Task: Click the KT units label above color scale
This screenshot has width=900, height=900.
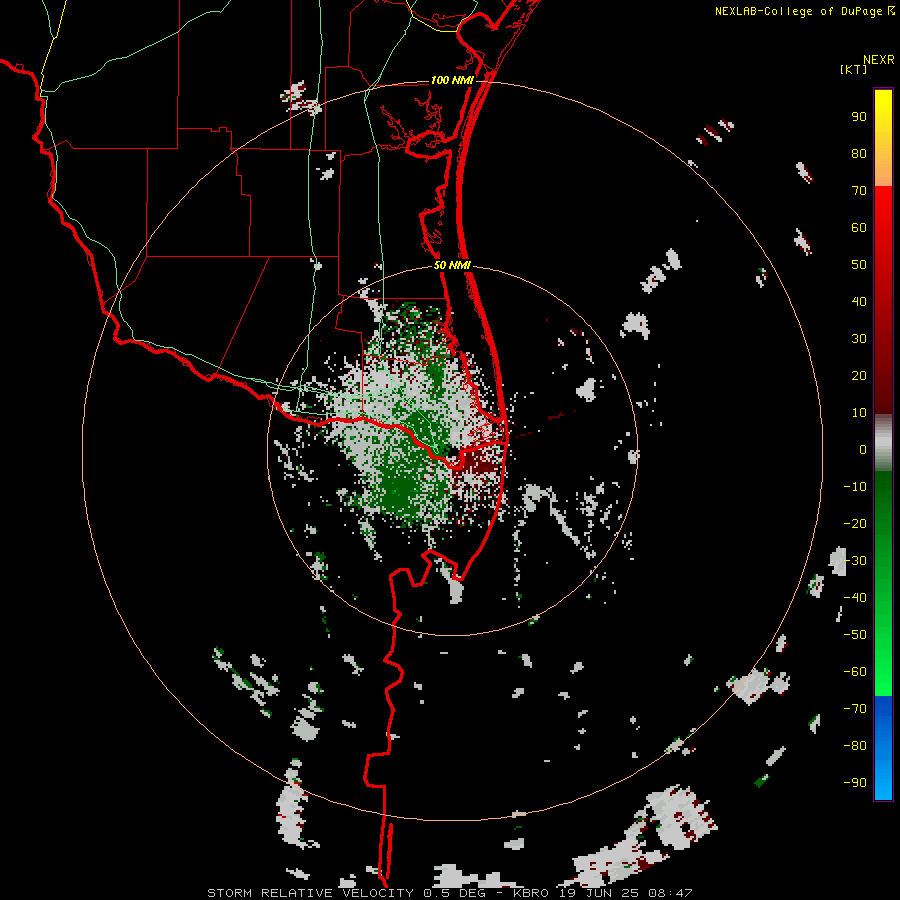Action: (x=854, y=69)
